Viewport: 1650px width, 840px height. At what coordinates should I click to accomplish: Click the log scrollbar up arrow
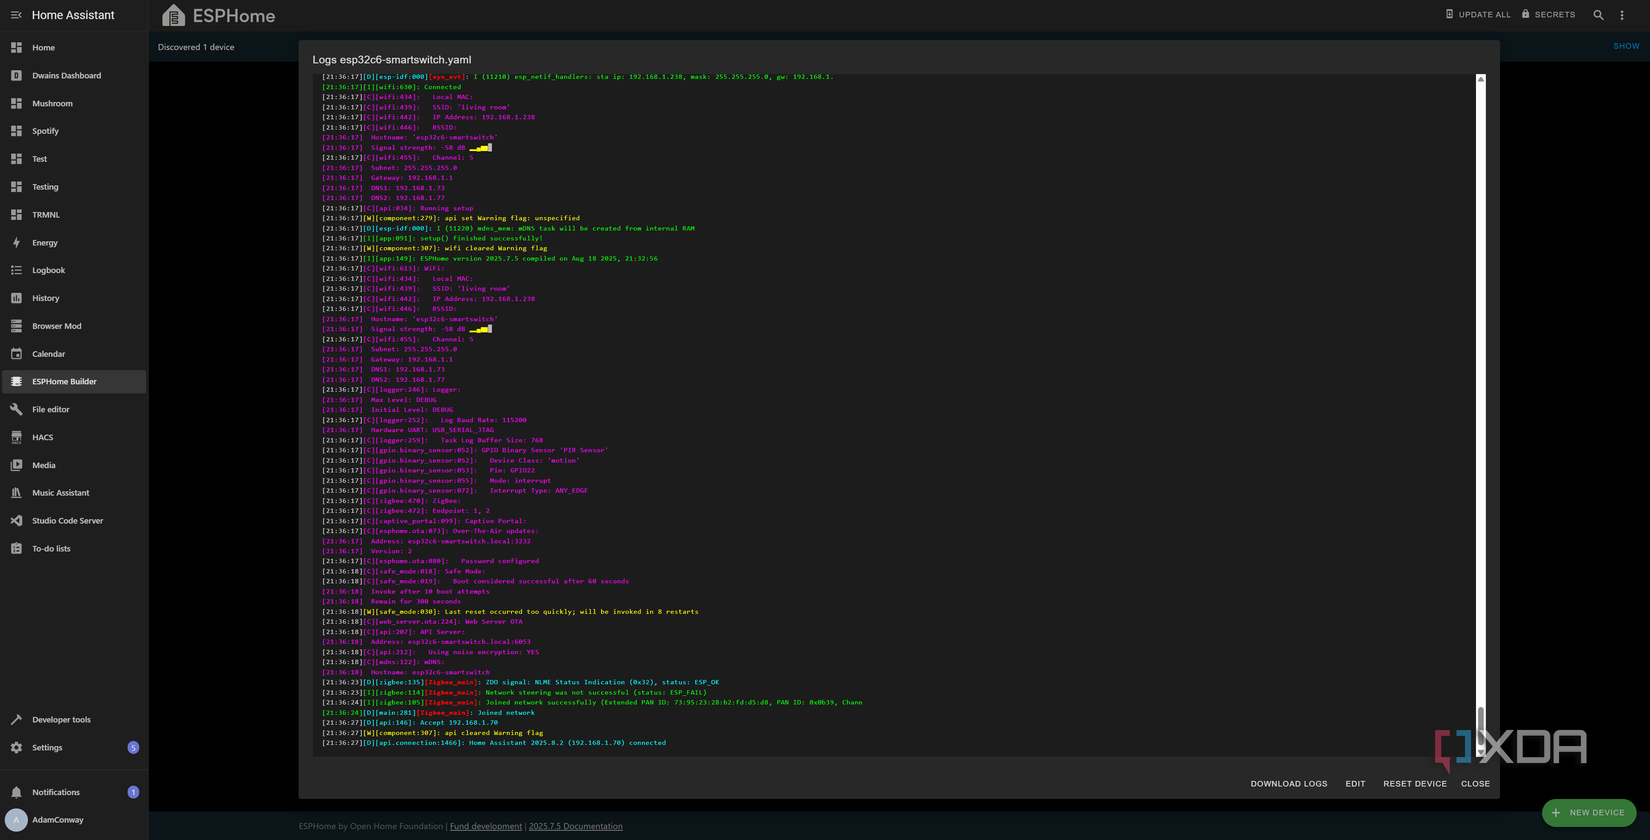click(1481, 79)
